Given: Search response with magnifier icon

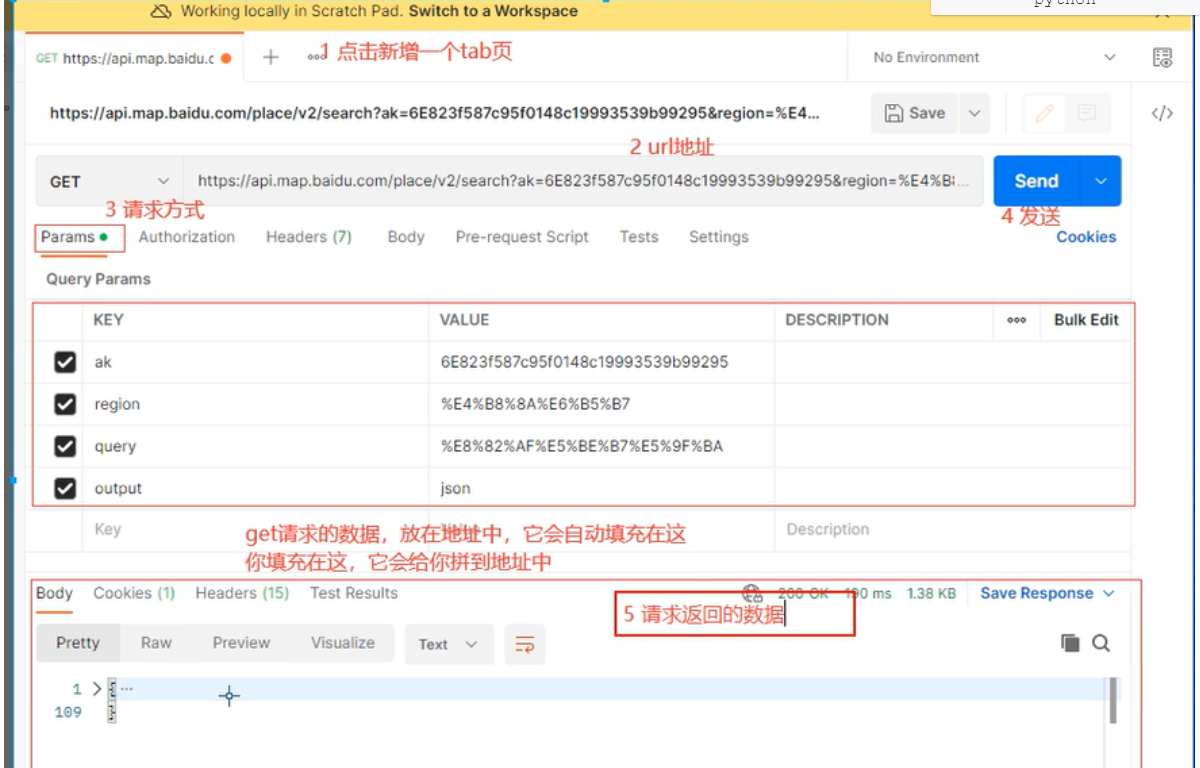Looking at the screenshot, I should click(1101, 643).
